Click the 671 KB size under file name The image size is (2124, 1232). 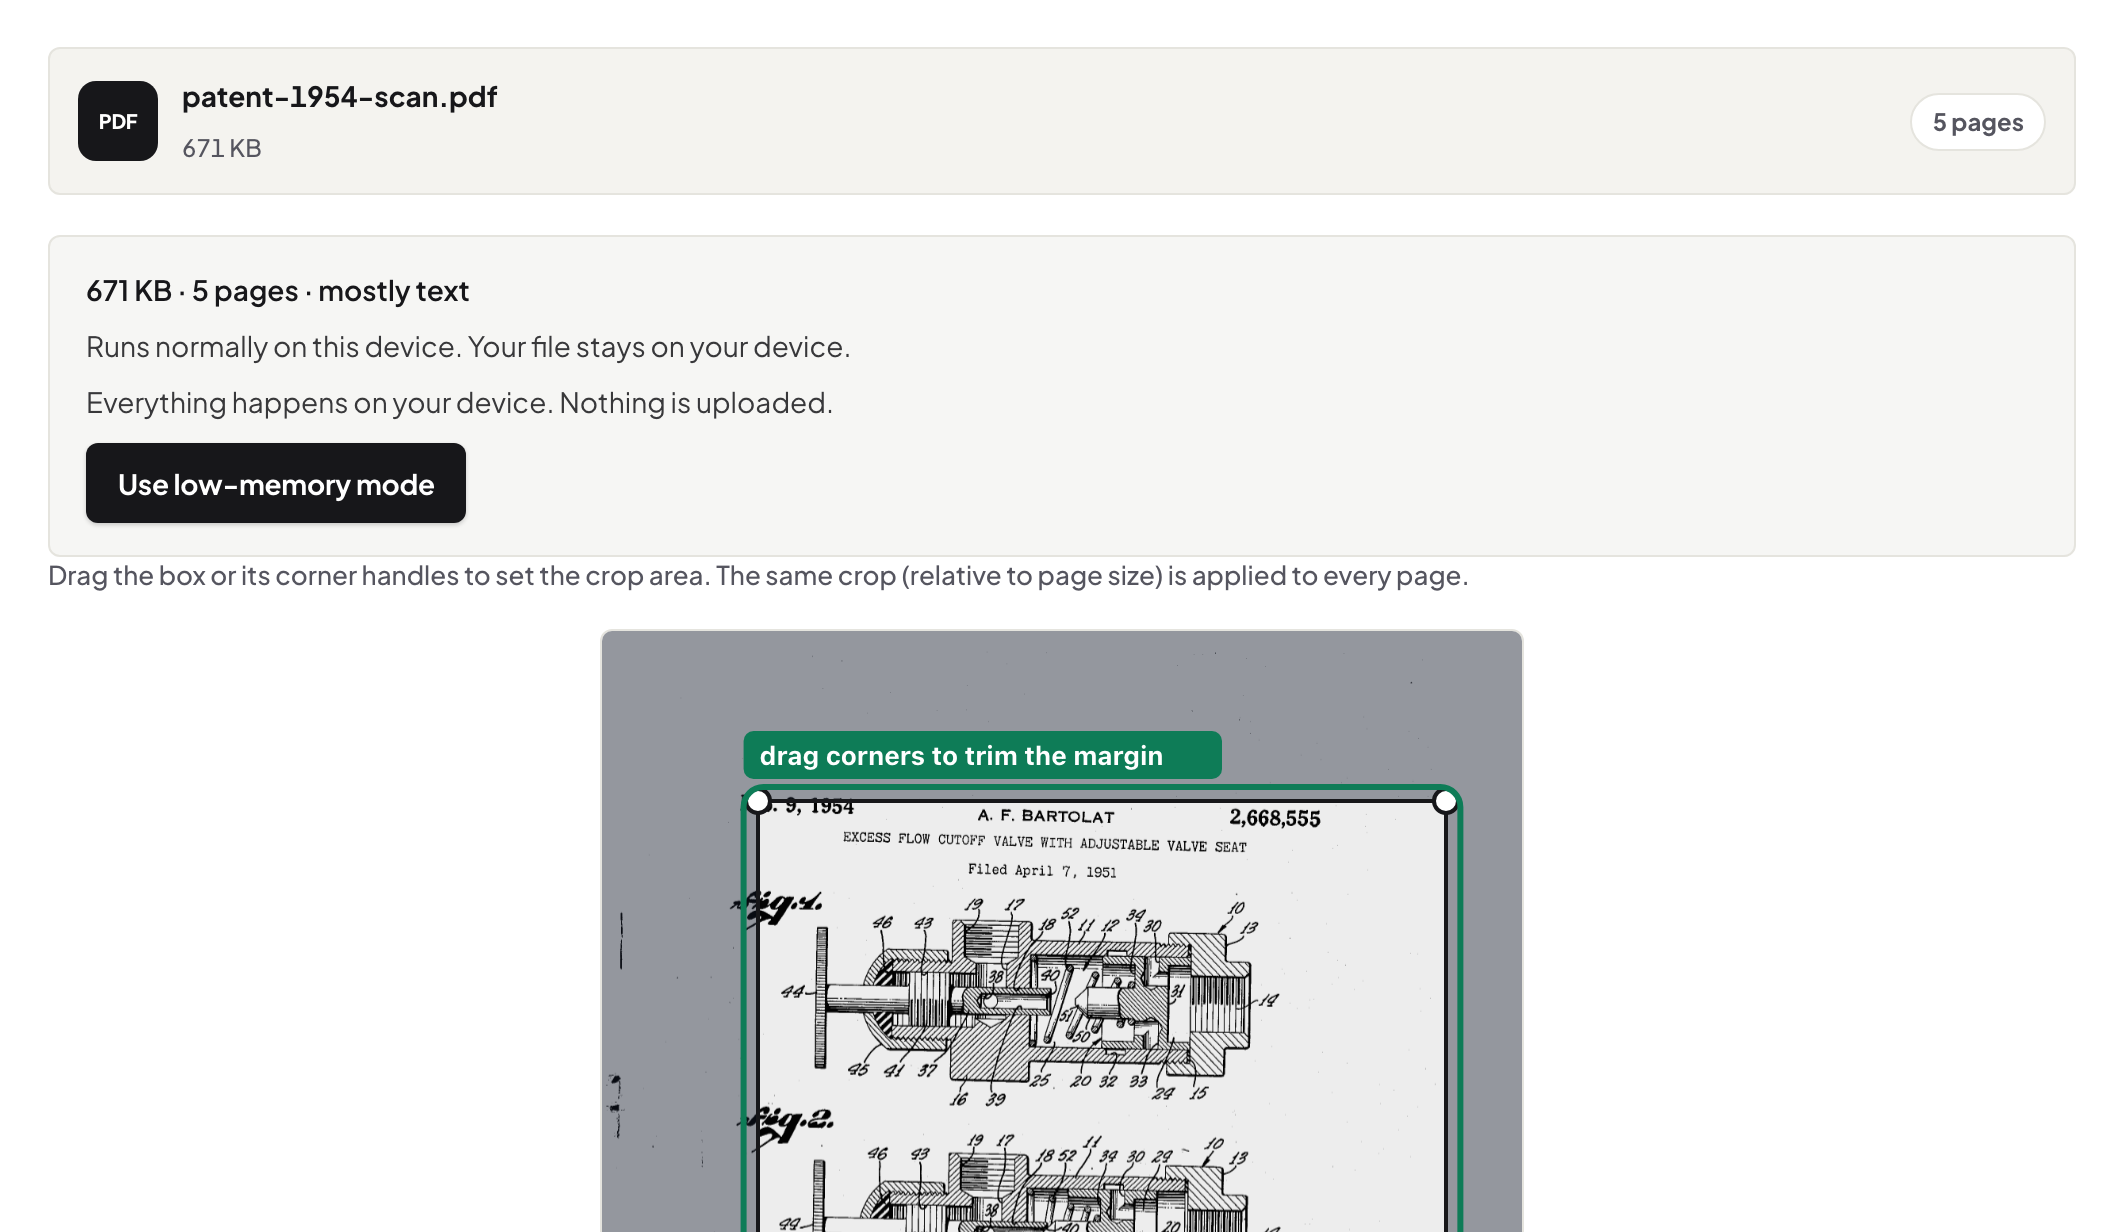click(x=222, y=148)
